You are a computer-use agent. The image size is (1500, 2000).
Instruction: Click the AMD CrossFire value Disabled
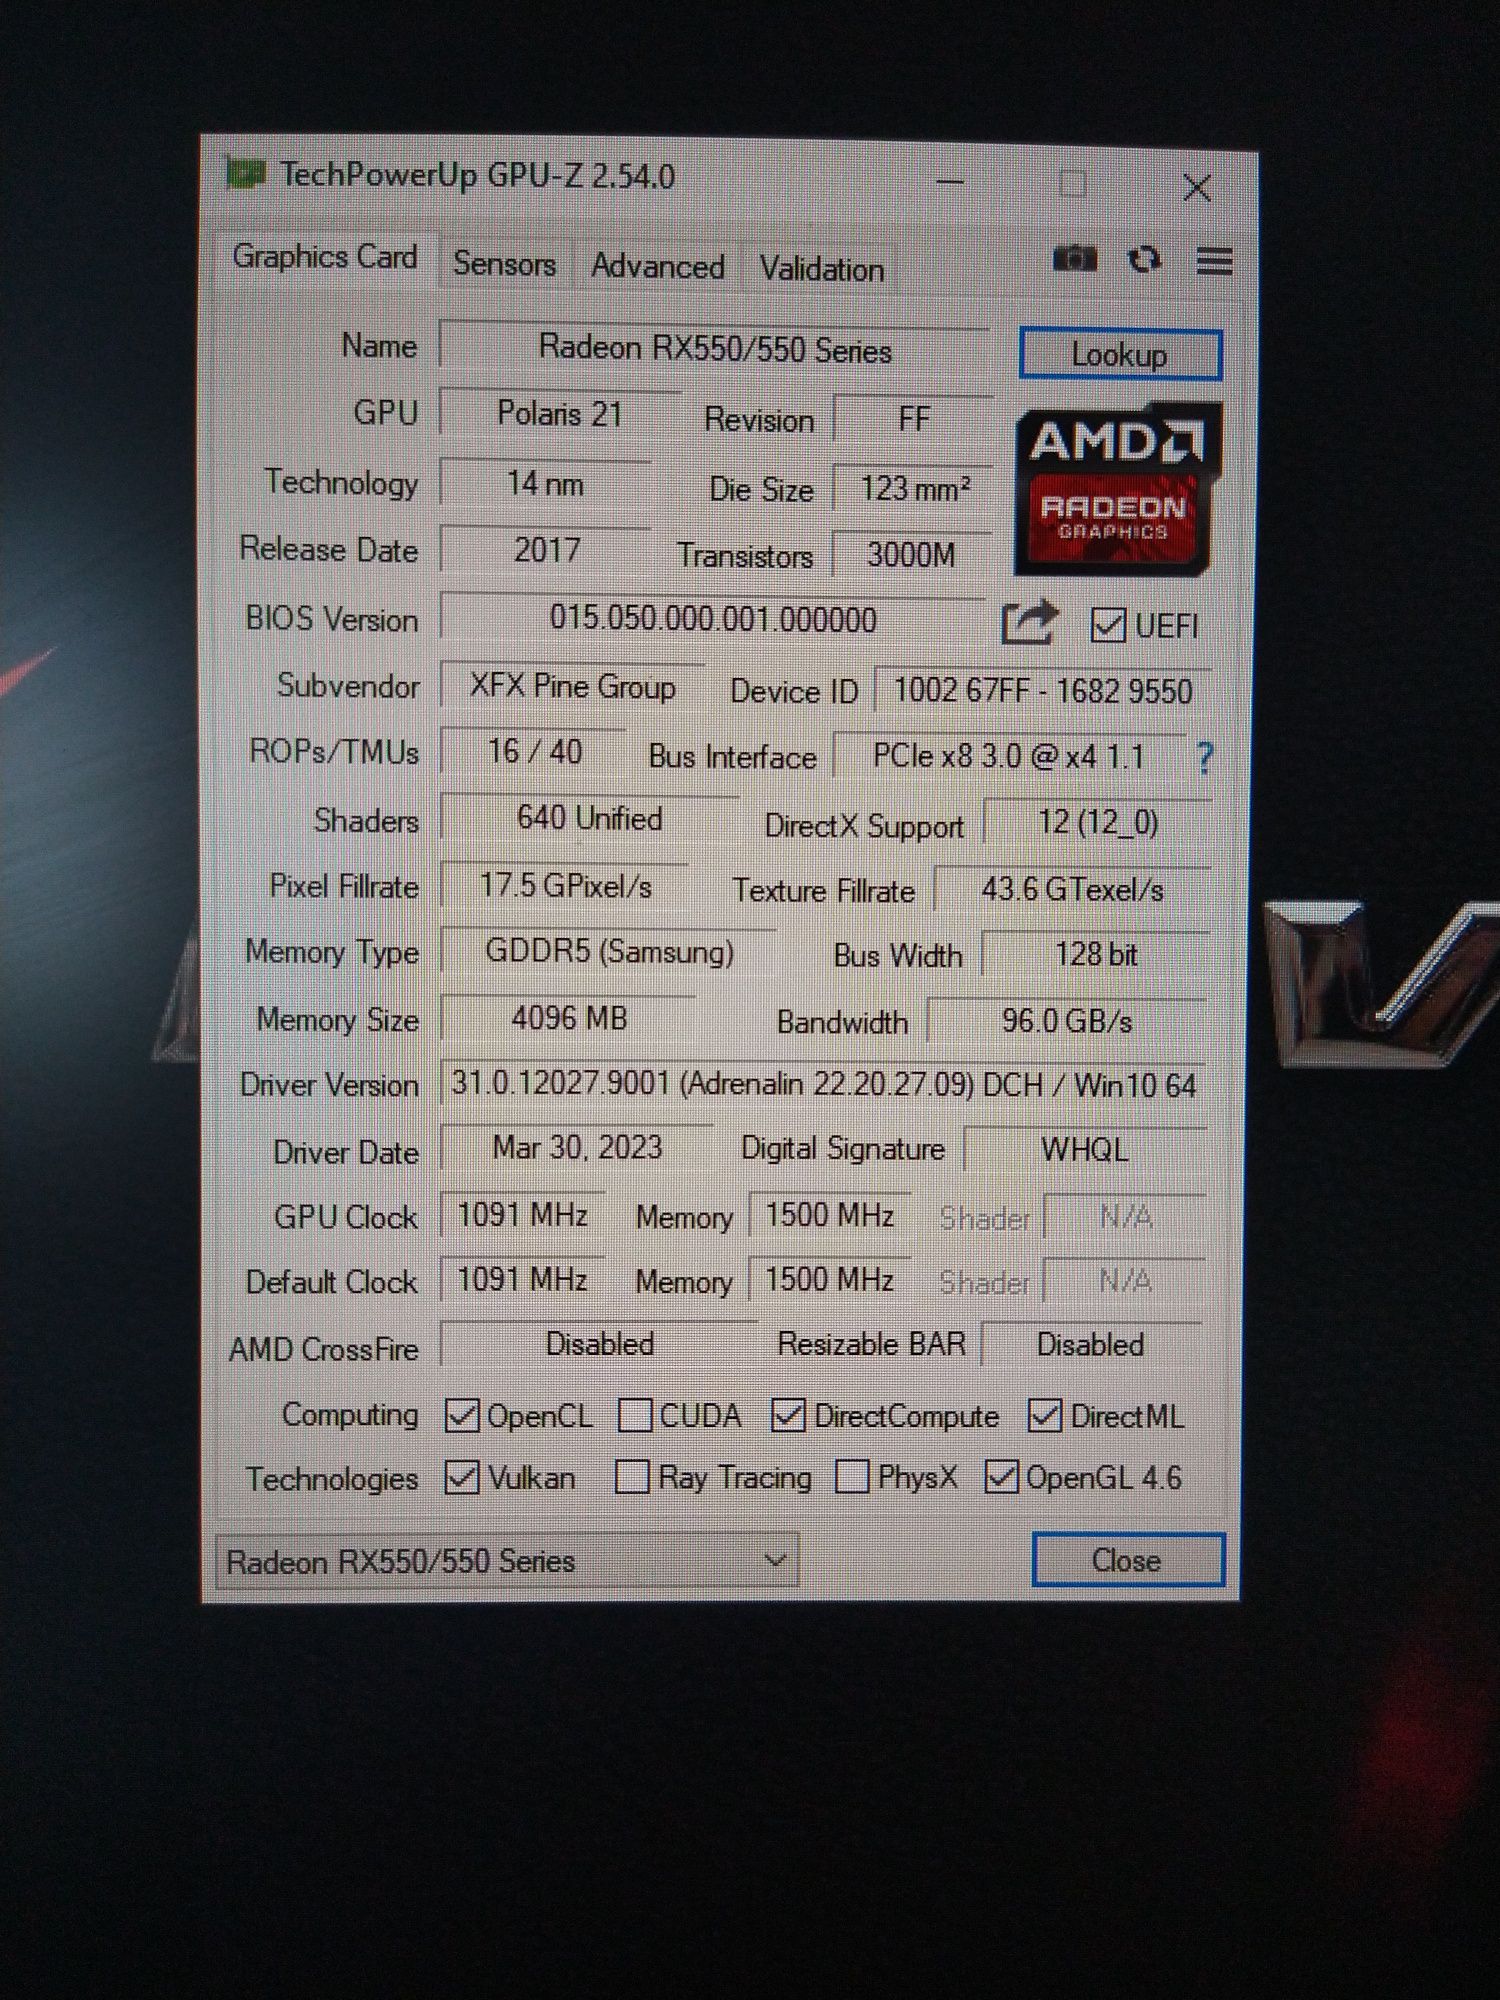599,1345
